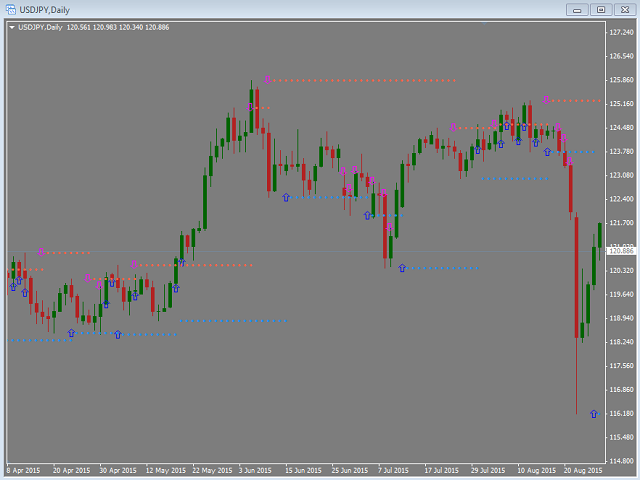
Task: Click the 20 Aug 2015 date label
Action: (x=583, y=470)
